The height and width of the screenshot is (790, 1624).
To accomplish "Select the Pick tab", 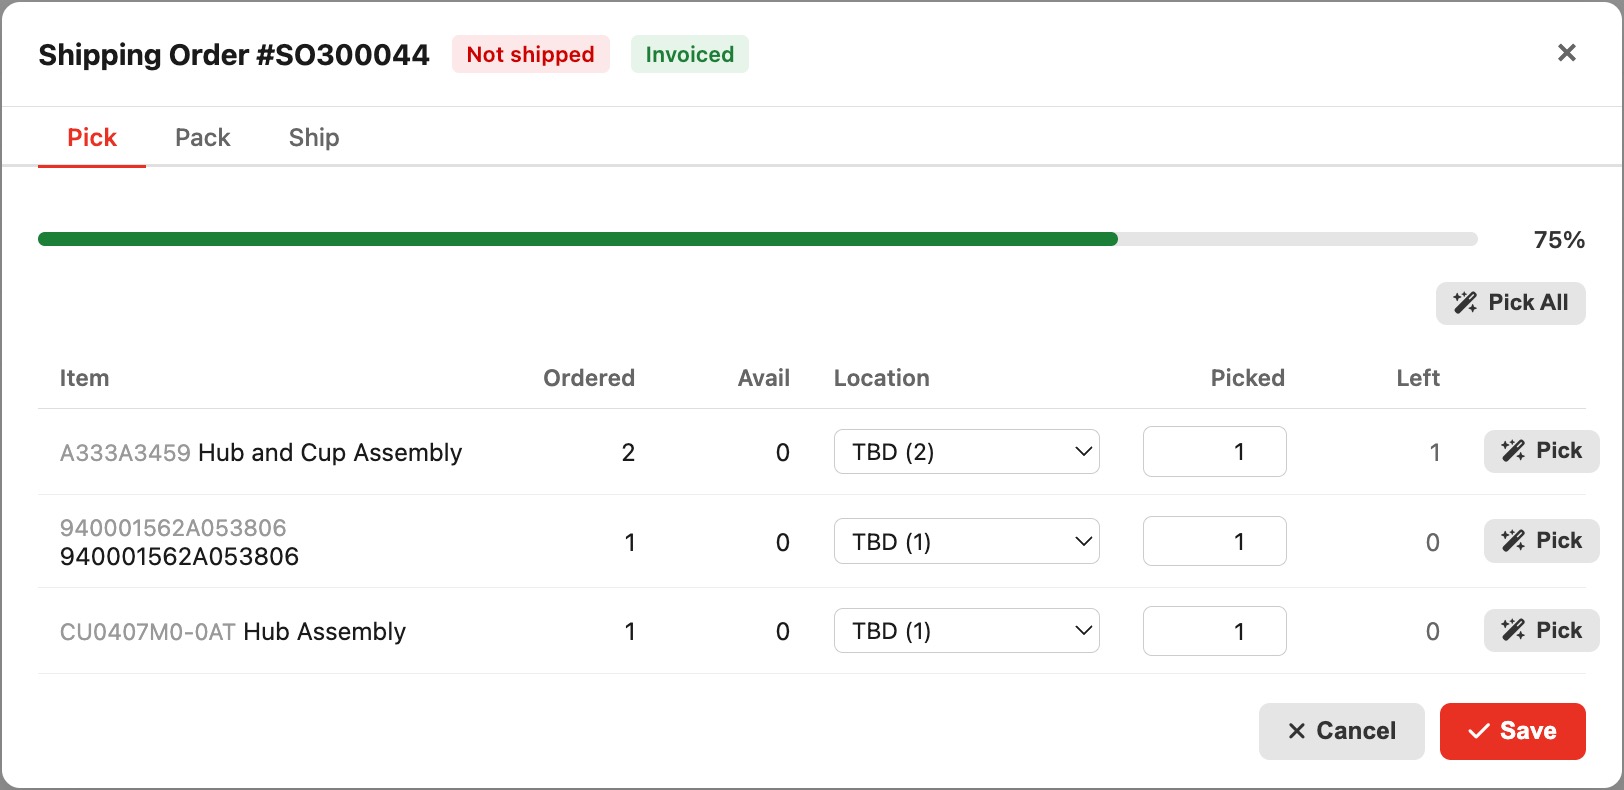I will click(92, 138).
